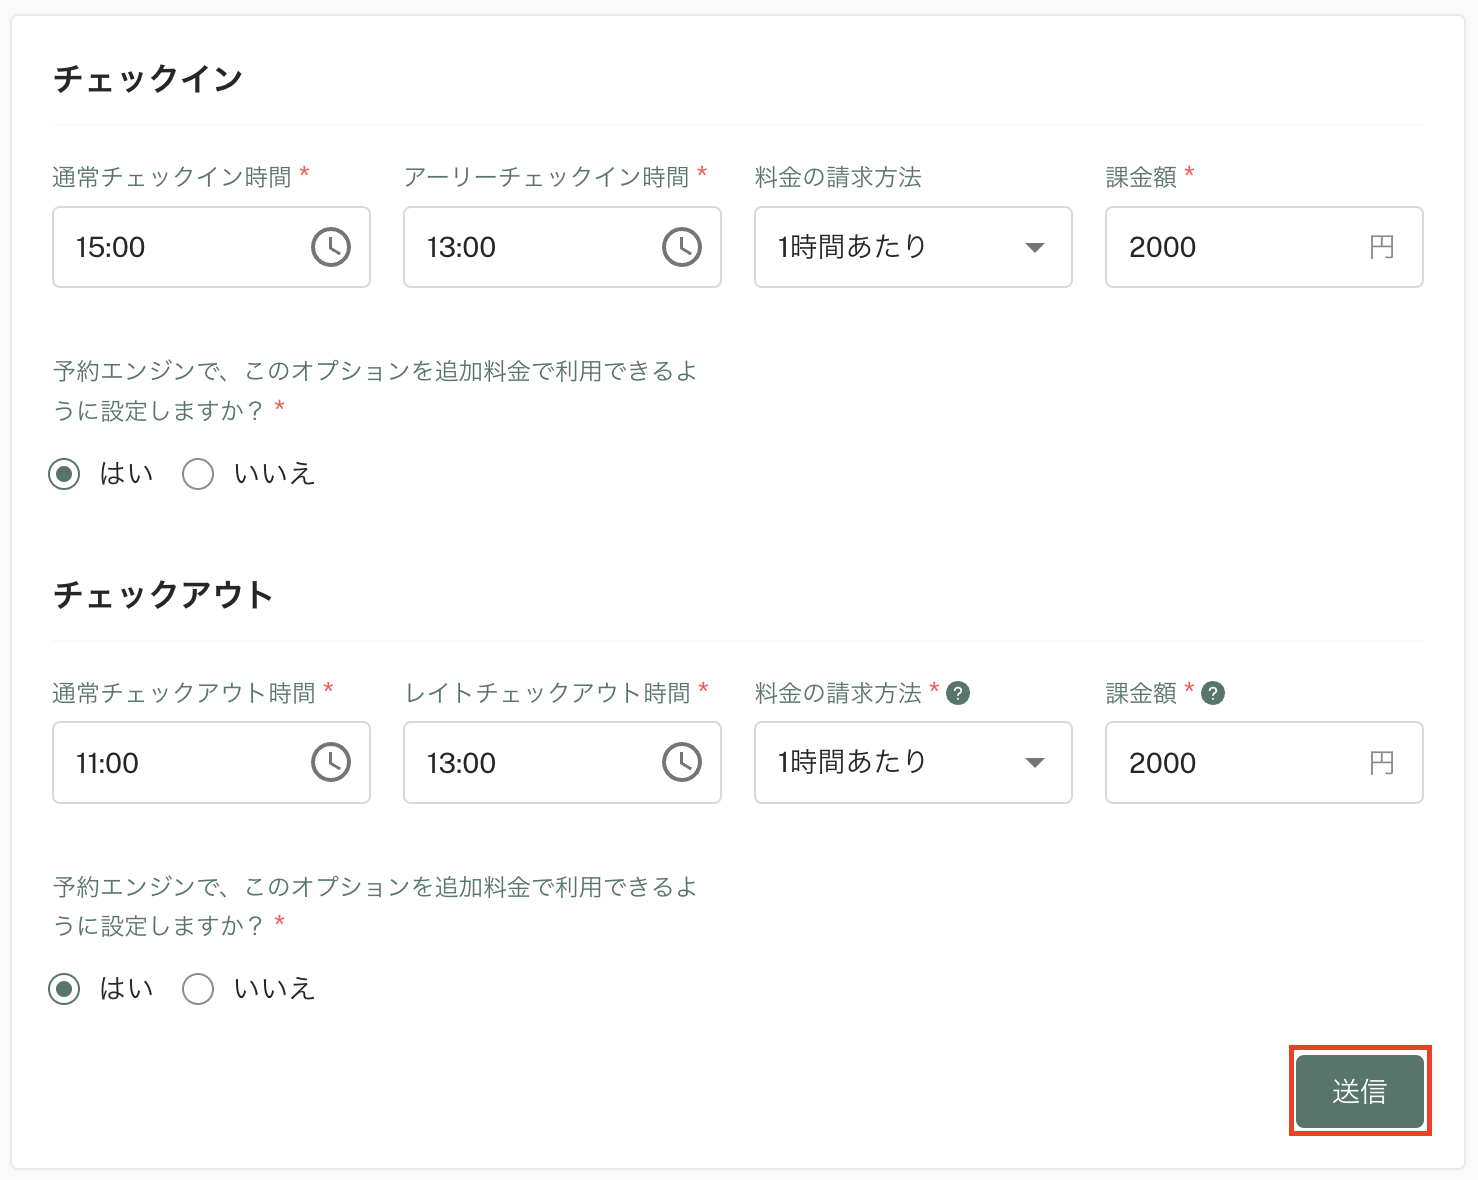Select はい radio under チェックアウト section
Image resolution: width=1478 pixels, height=1180 pixels.
coord(64,990)
